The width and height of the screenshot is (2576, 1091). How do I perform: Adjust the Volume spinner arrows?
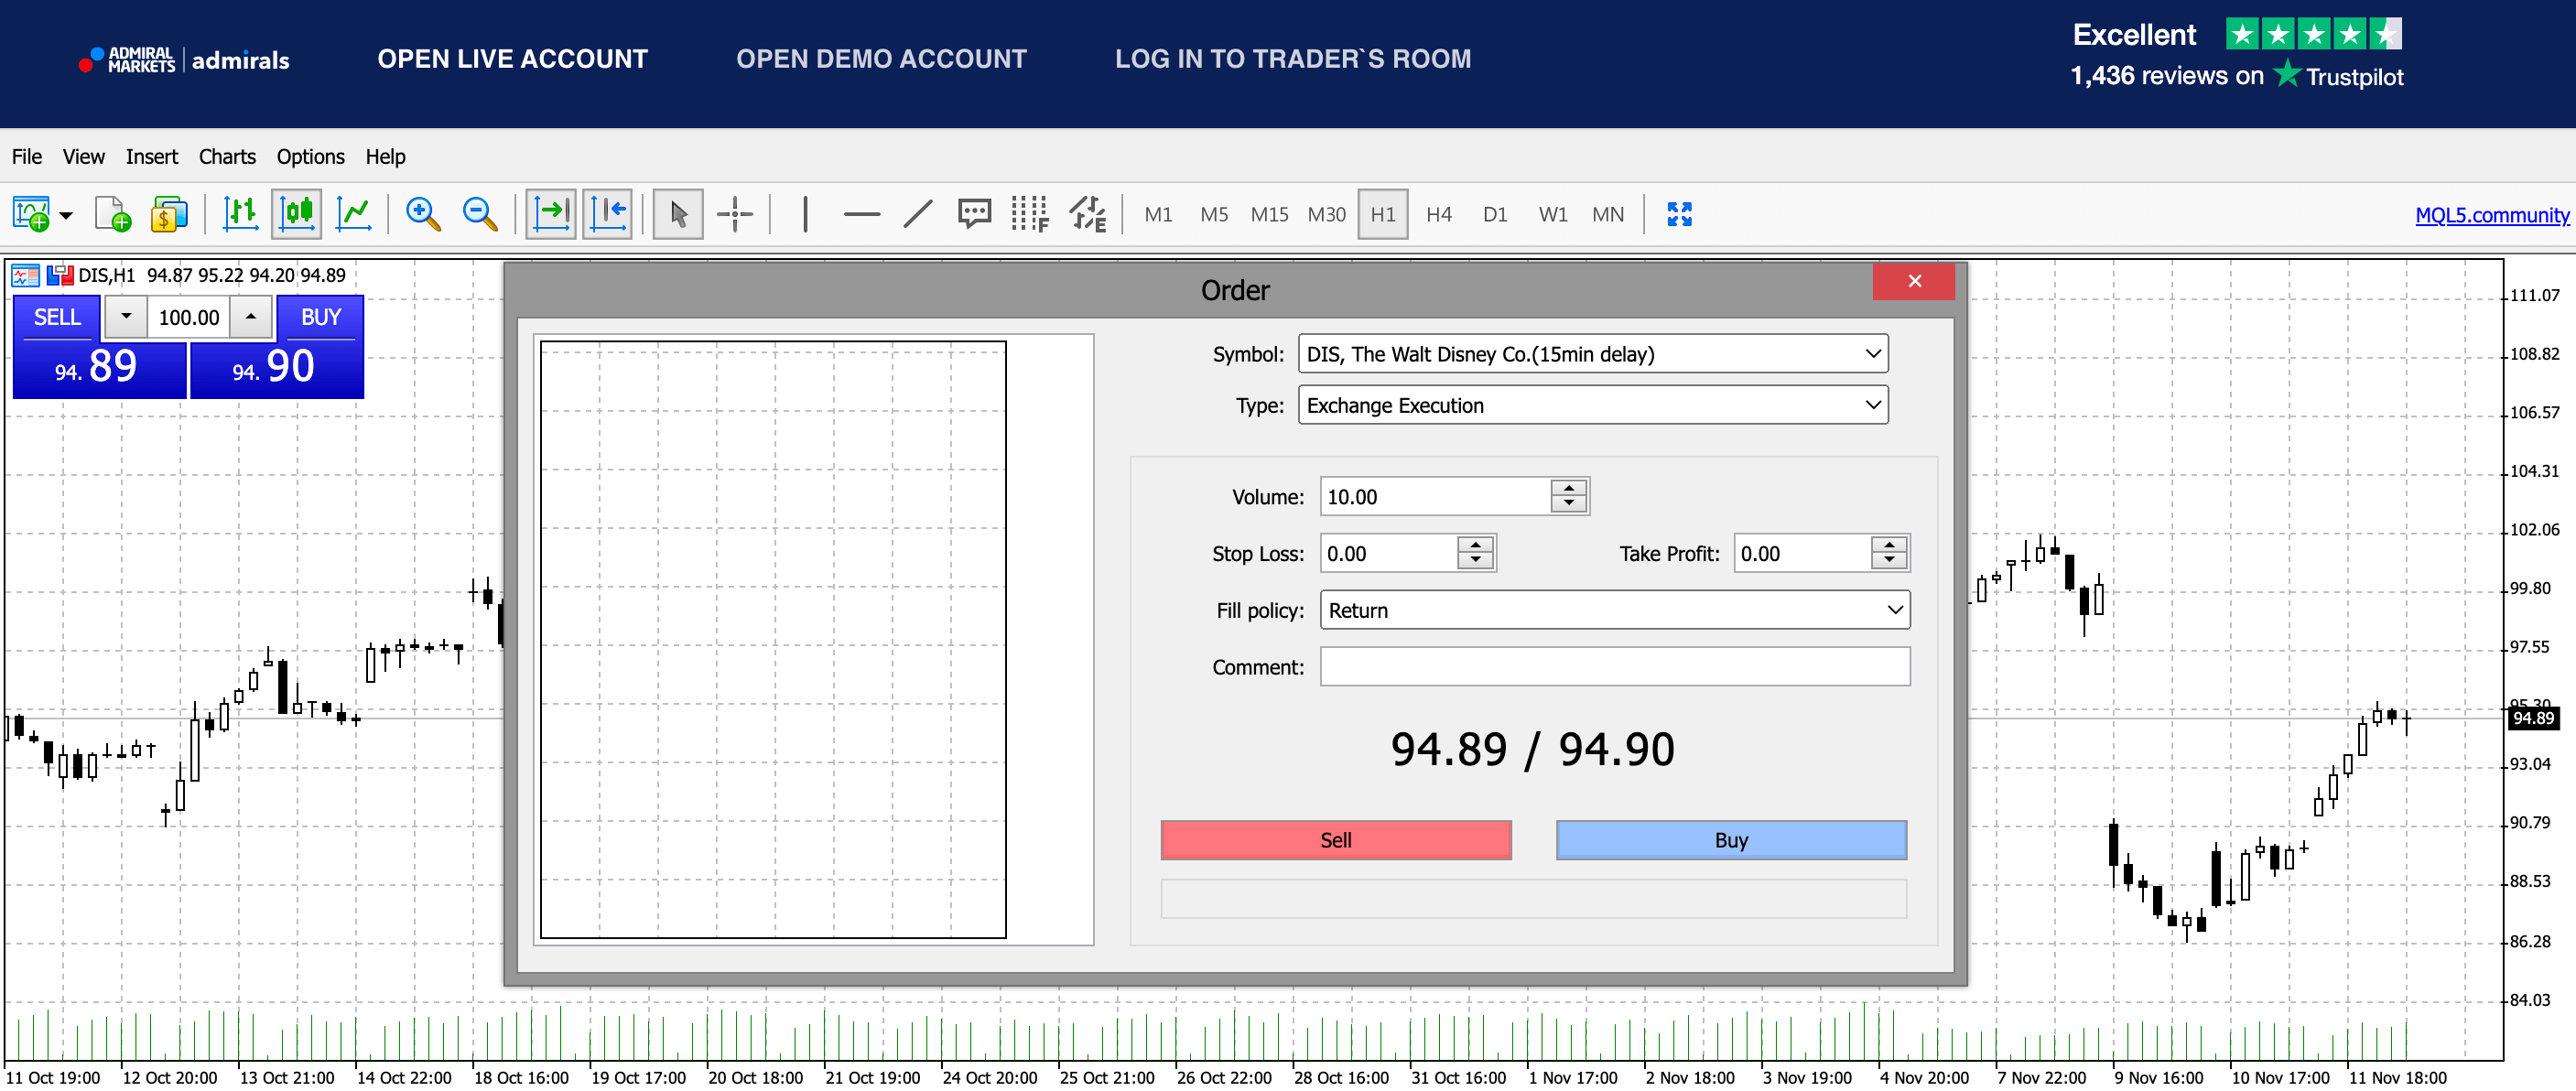click(1569, 497)
